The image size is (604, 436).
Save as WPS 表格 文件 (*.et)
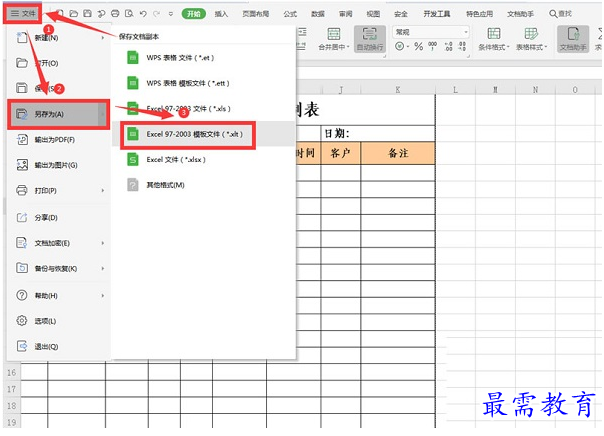(x=204, y=58)
